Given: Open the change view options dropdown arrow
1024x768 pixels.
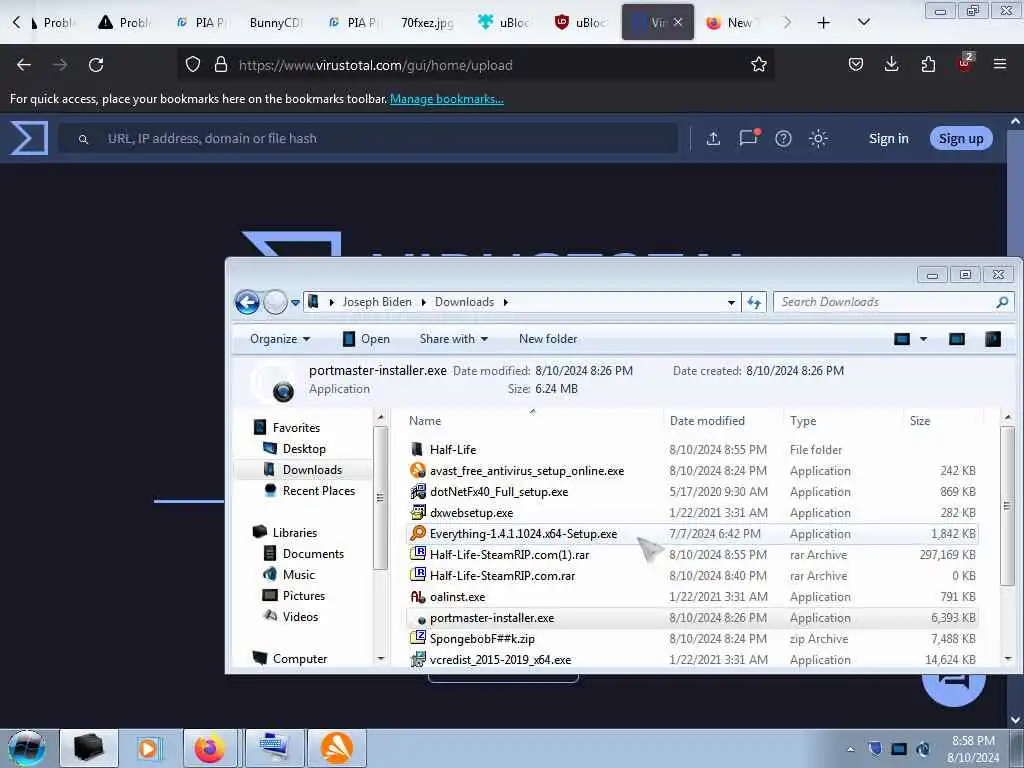Looking at the screenshot, I should [x=923, y=339].
